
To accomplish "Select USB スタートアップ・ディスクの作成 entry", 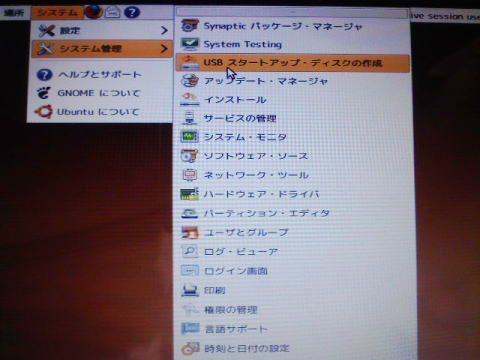I will [x=293, y=63].
